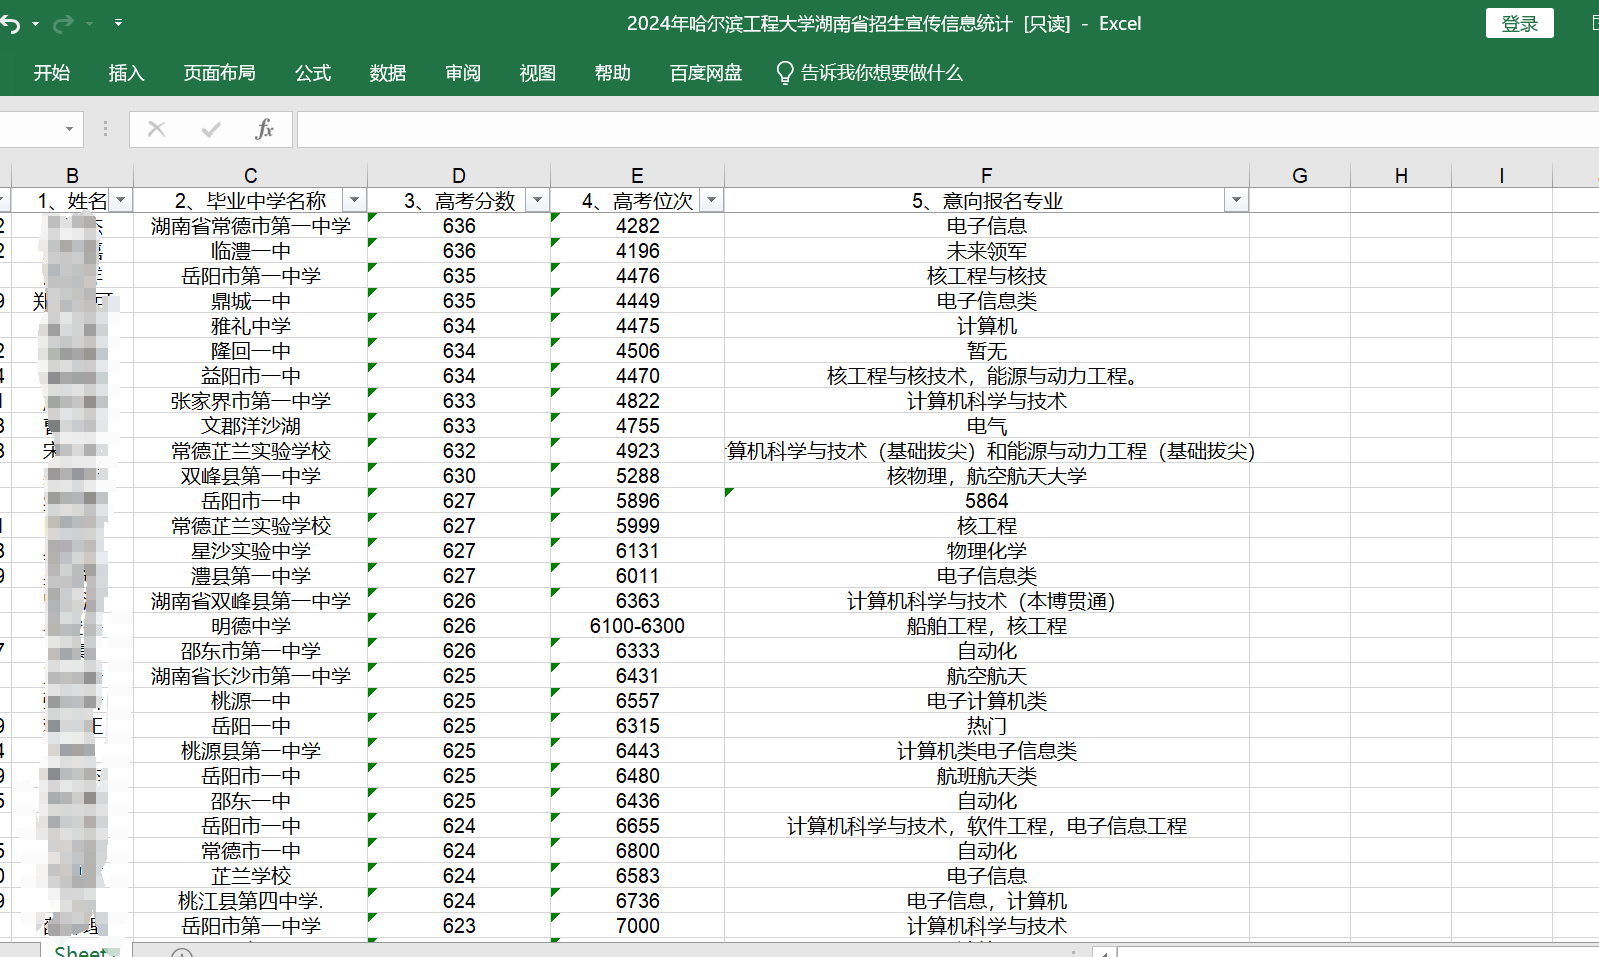The image size is (1599, 957).
Task: Switch to the 数据 ribbon tab
Action: click(387, 73)
